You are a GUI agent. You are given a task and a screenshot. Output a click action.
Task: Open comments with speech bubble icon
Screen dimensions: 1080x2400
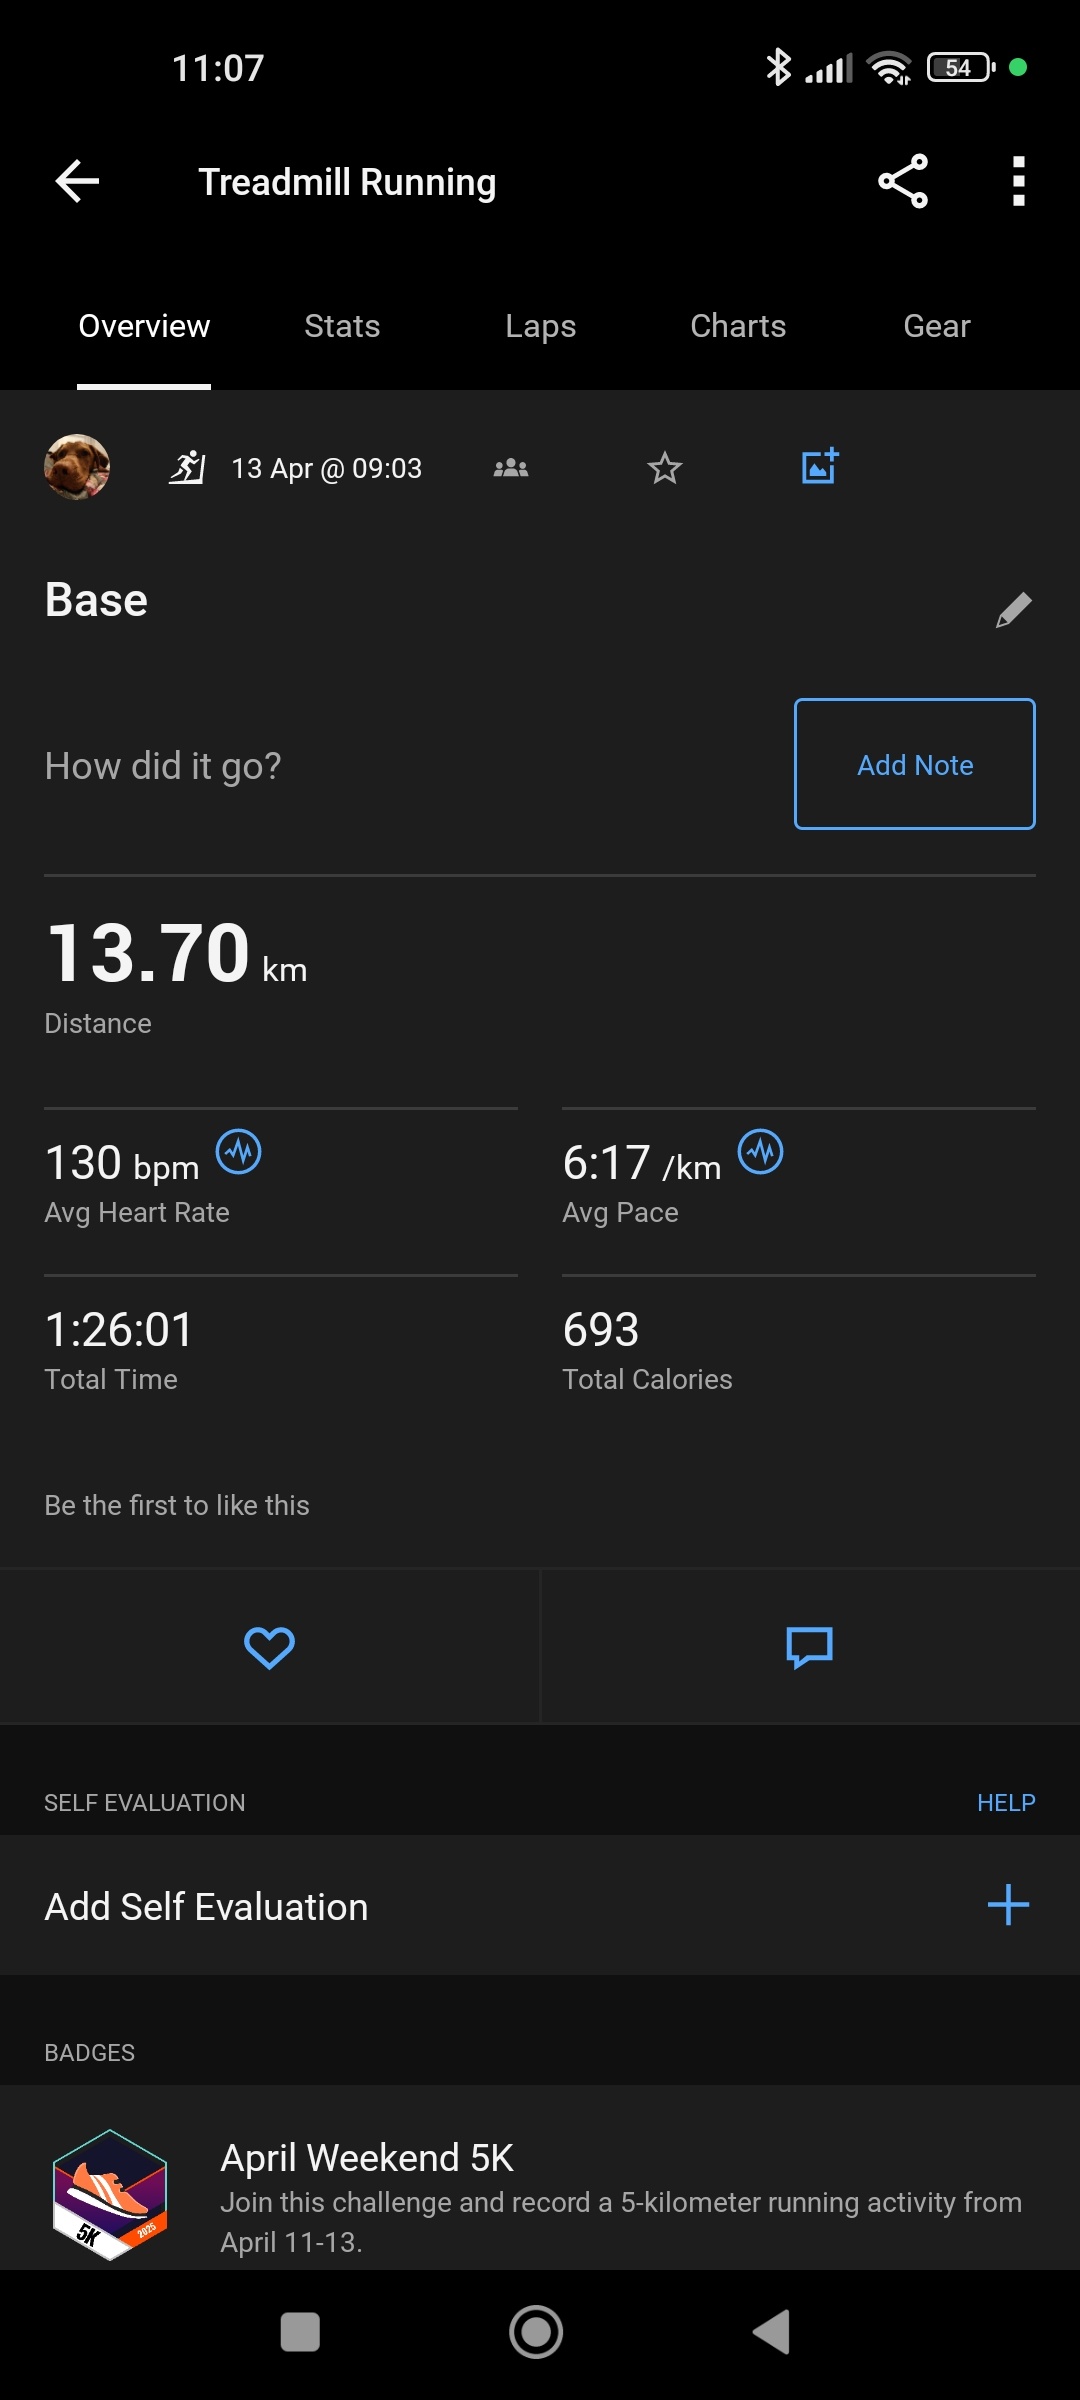pos(809,1647)
